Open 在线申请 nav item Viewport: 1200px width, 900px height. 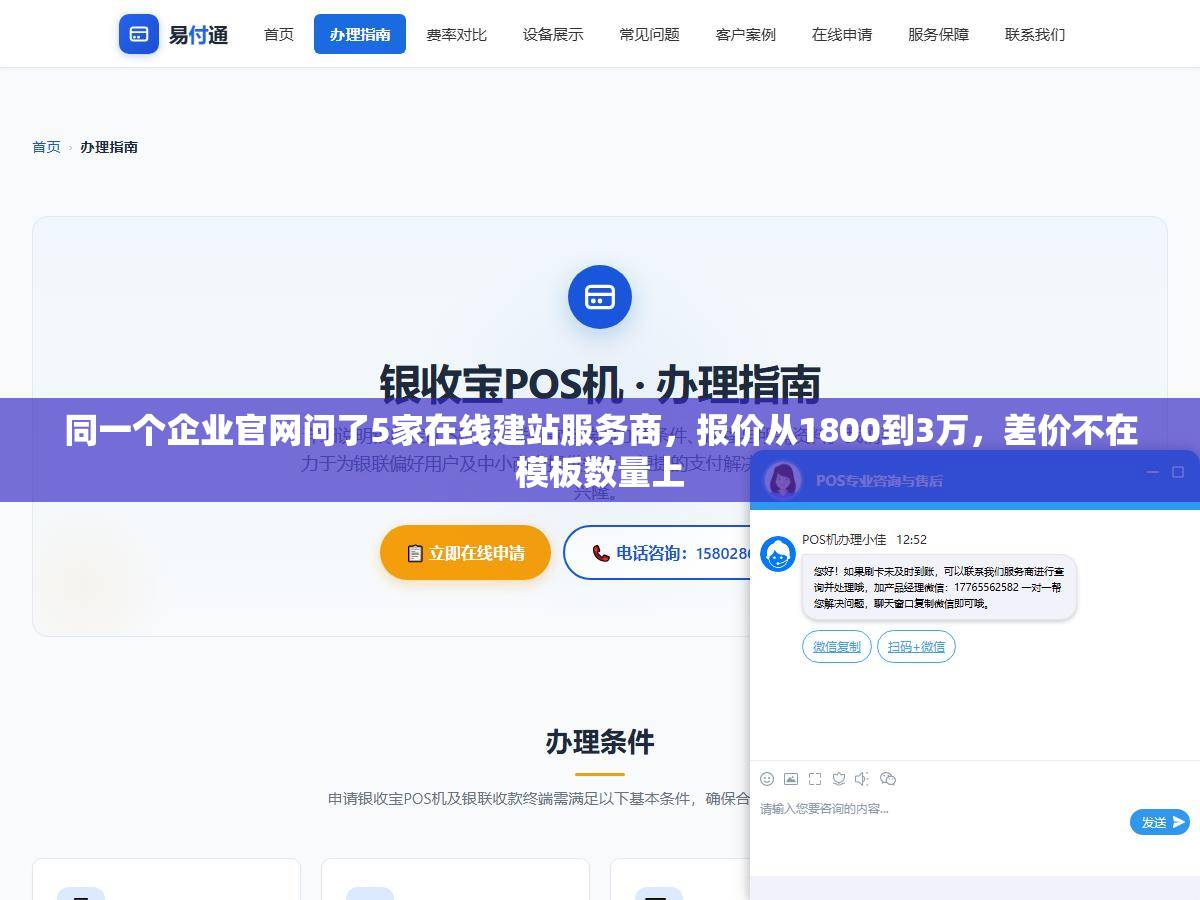842,34
